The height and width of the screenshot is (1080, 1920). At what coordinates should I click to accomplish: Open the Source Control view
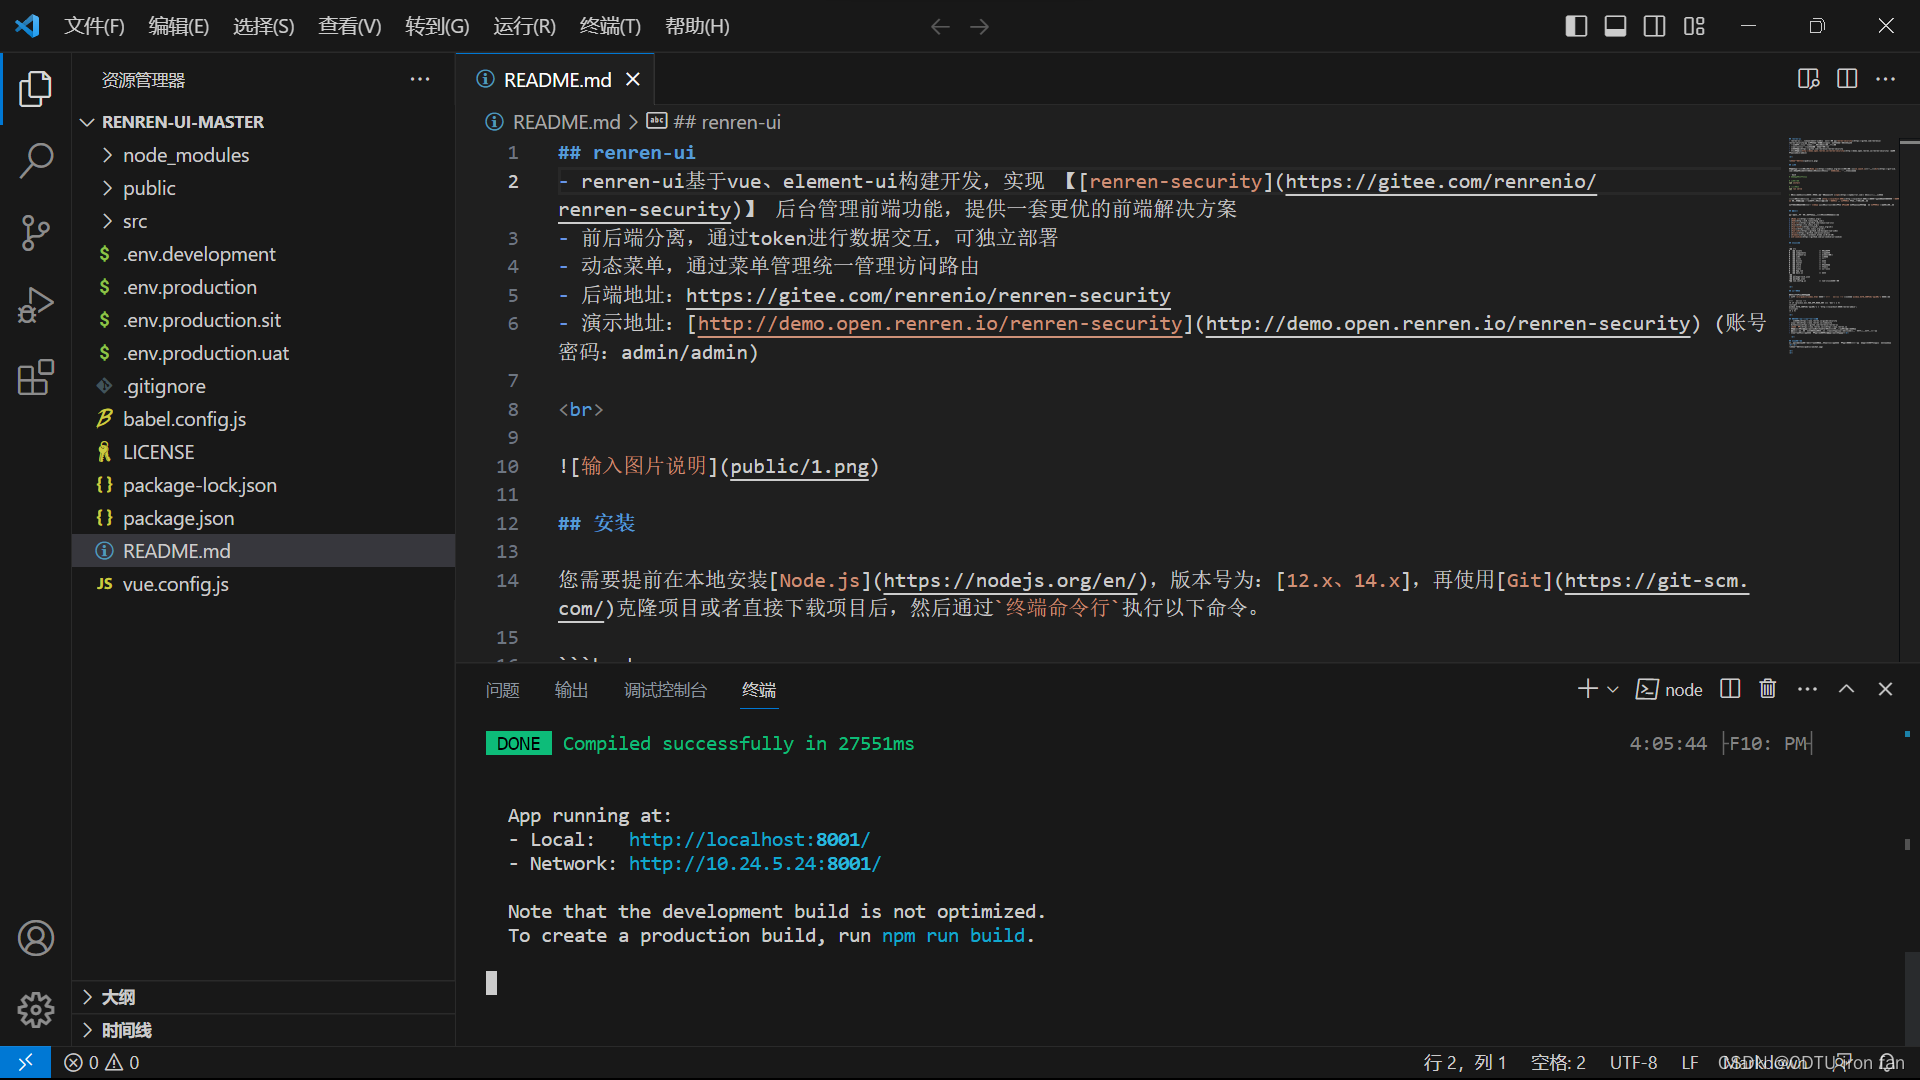36,233
